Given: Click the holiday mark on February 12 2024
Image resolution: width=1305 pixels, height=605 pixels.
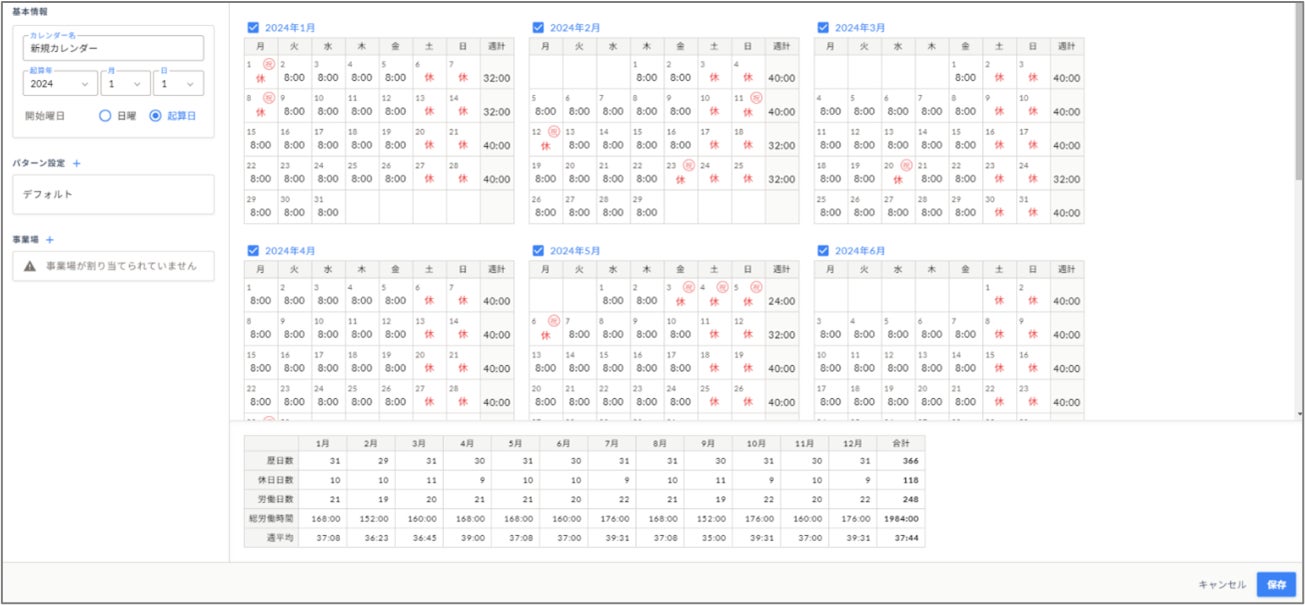Looking at the screenshot, I should point(553,132).
